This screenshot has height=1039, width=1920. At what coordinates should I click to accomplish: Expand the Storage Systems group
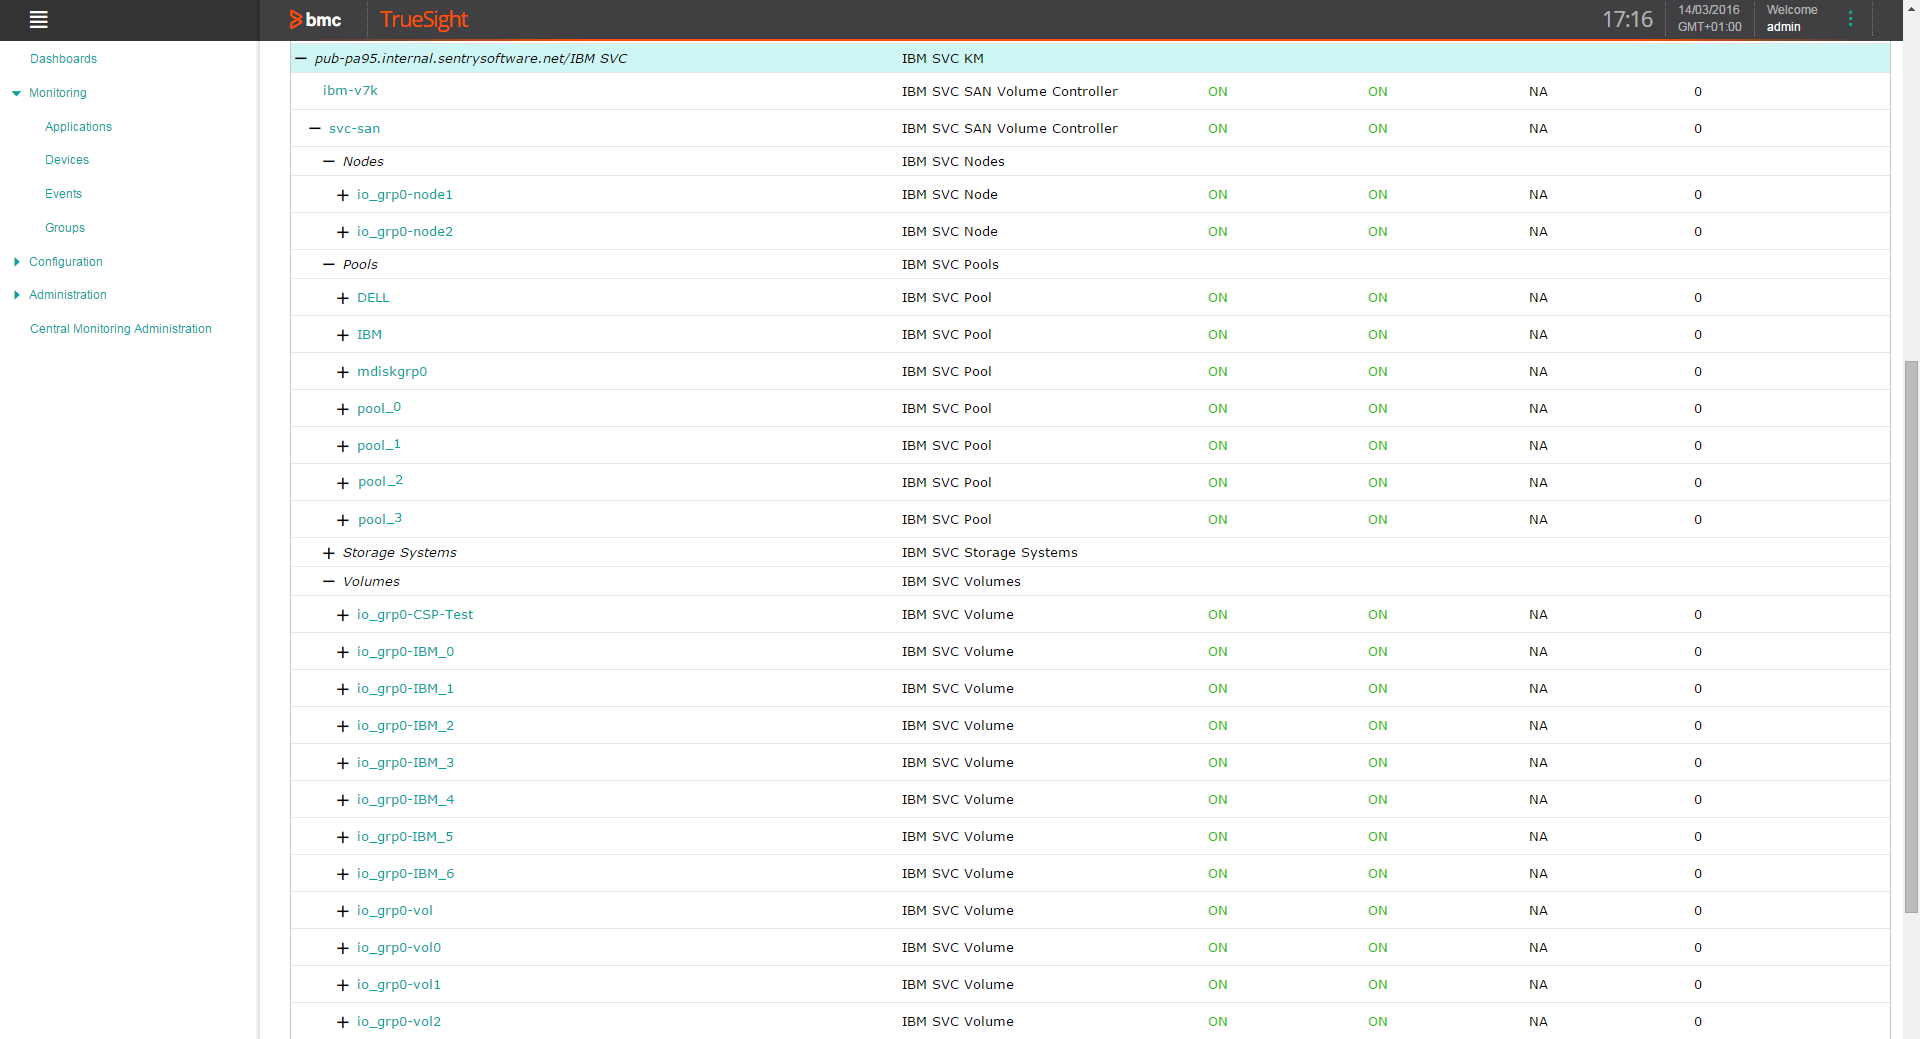click(329, 553)
